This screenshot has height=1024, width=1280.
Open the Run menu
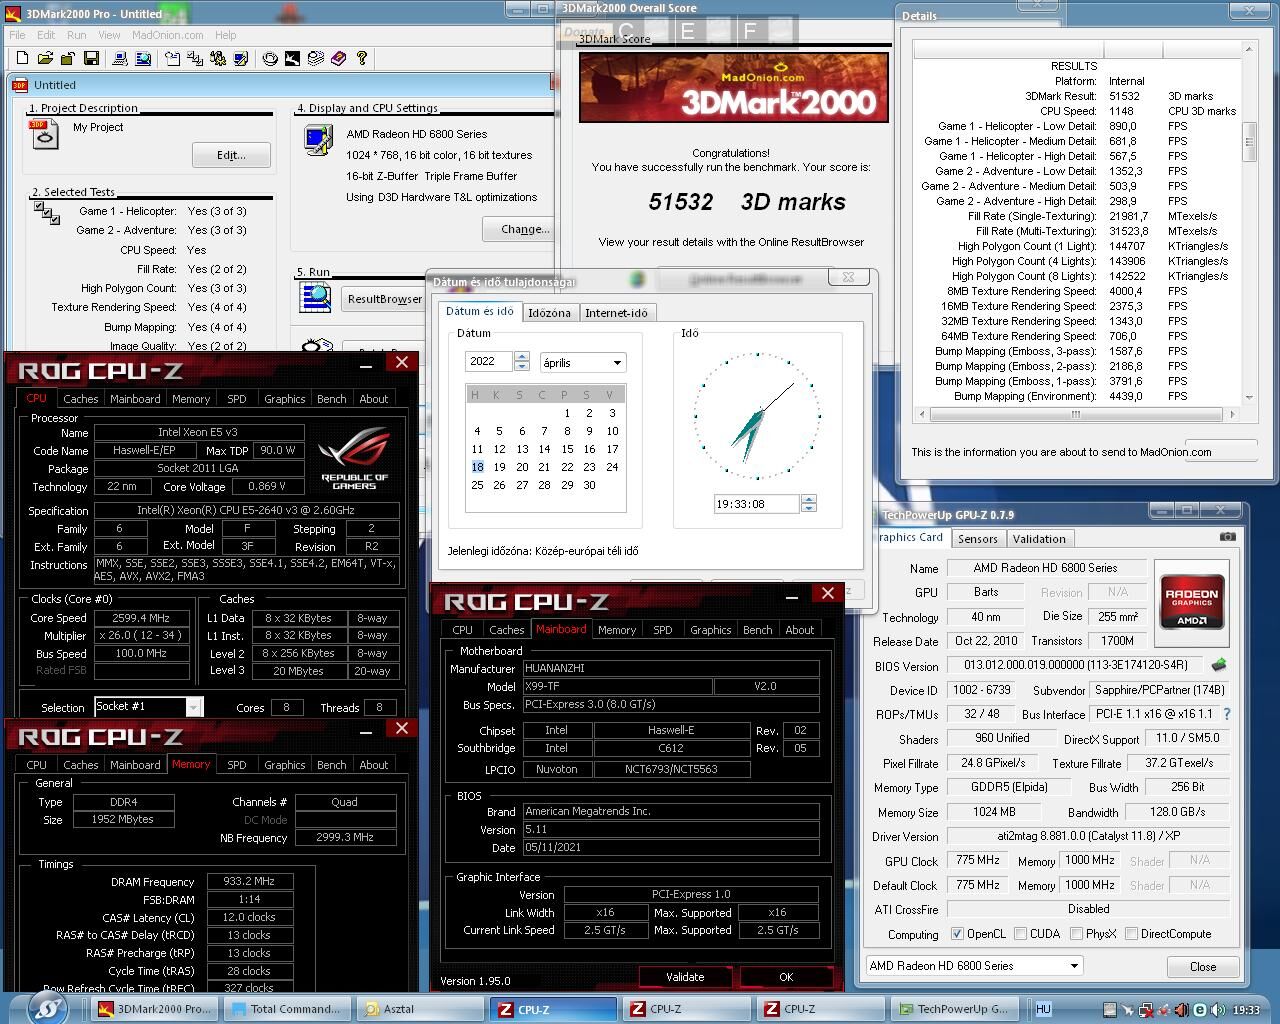click(x=76, y=35)
